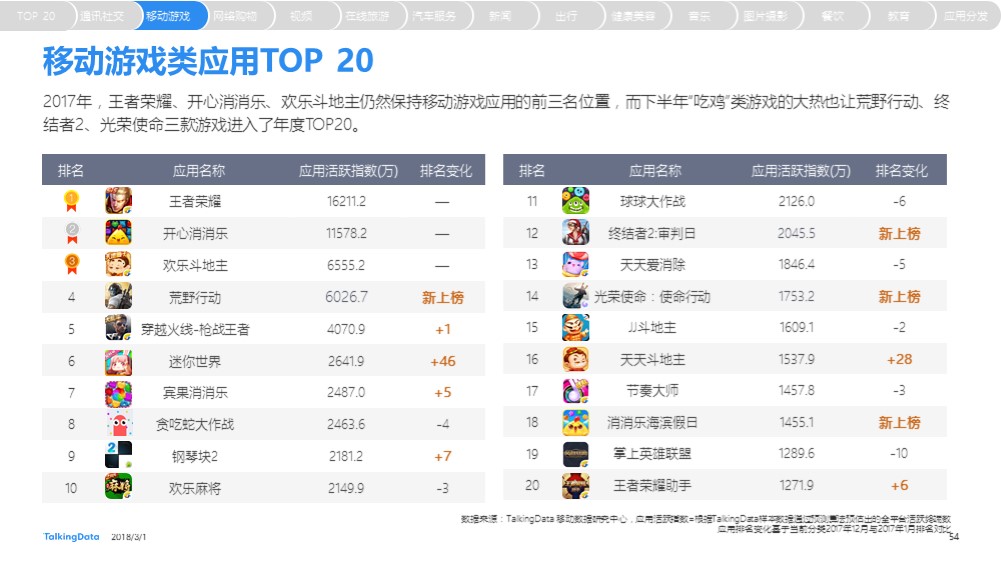
Task: Click the 欢乐麻将 app icon
Action: click(x=118, y=486)
